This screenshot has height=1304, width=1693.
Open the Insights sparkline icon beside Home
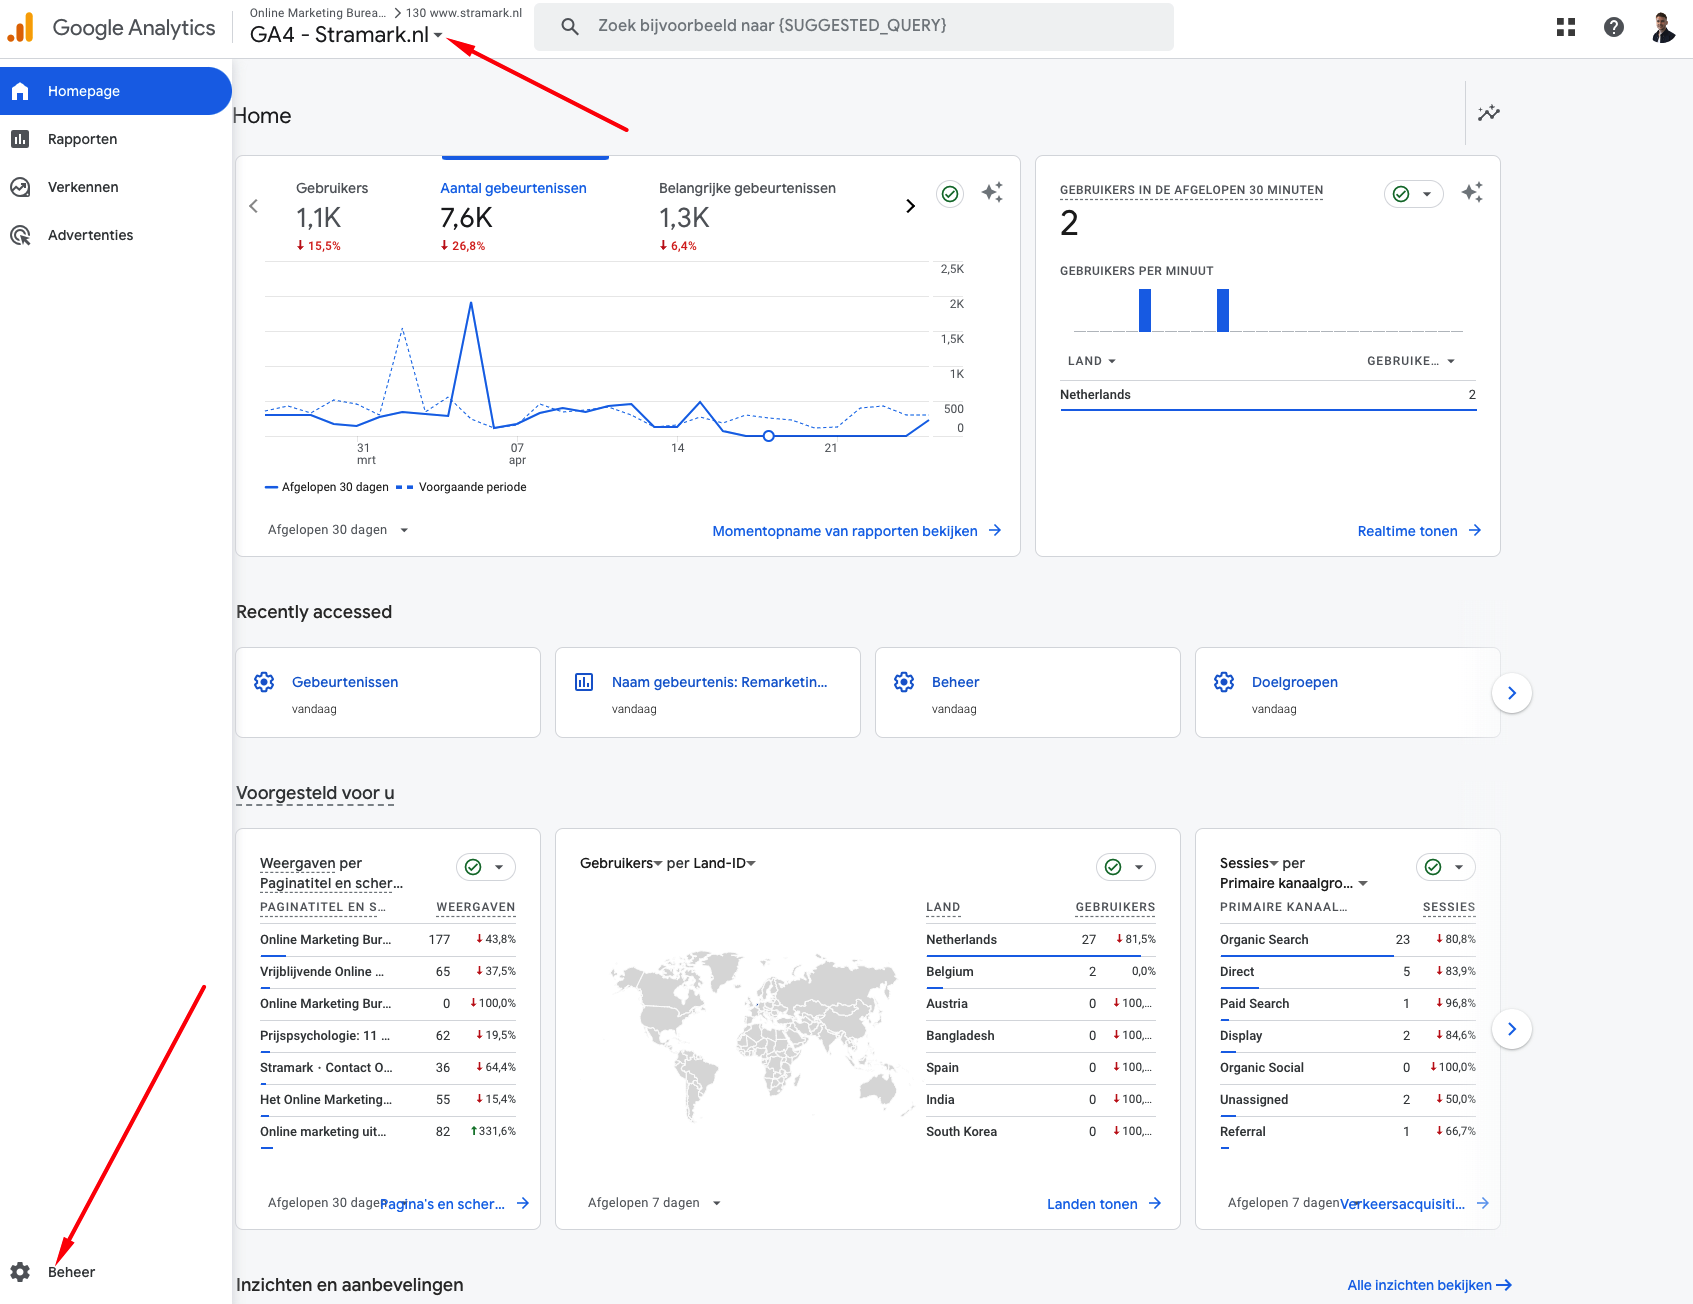coord(1488,113)
